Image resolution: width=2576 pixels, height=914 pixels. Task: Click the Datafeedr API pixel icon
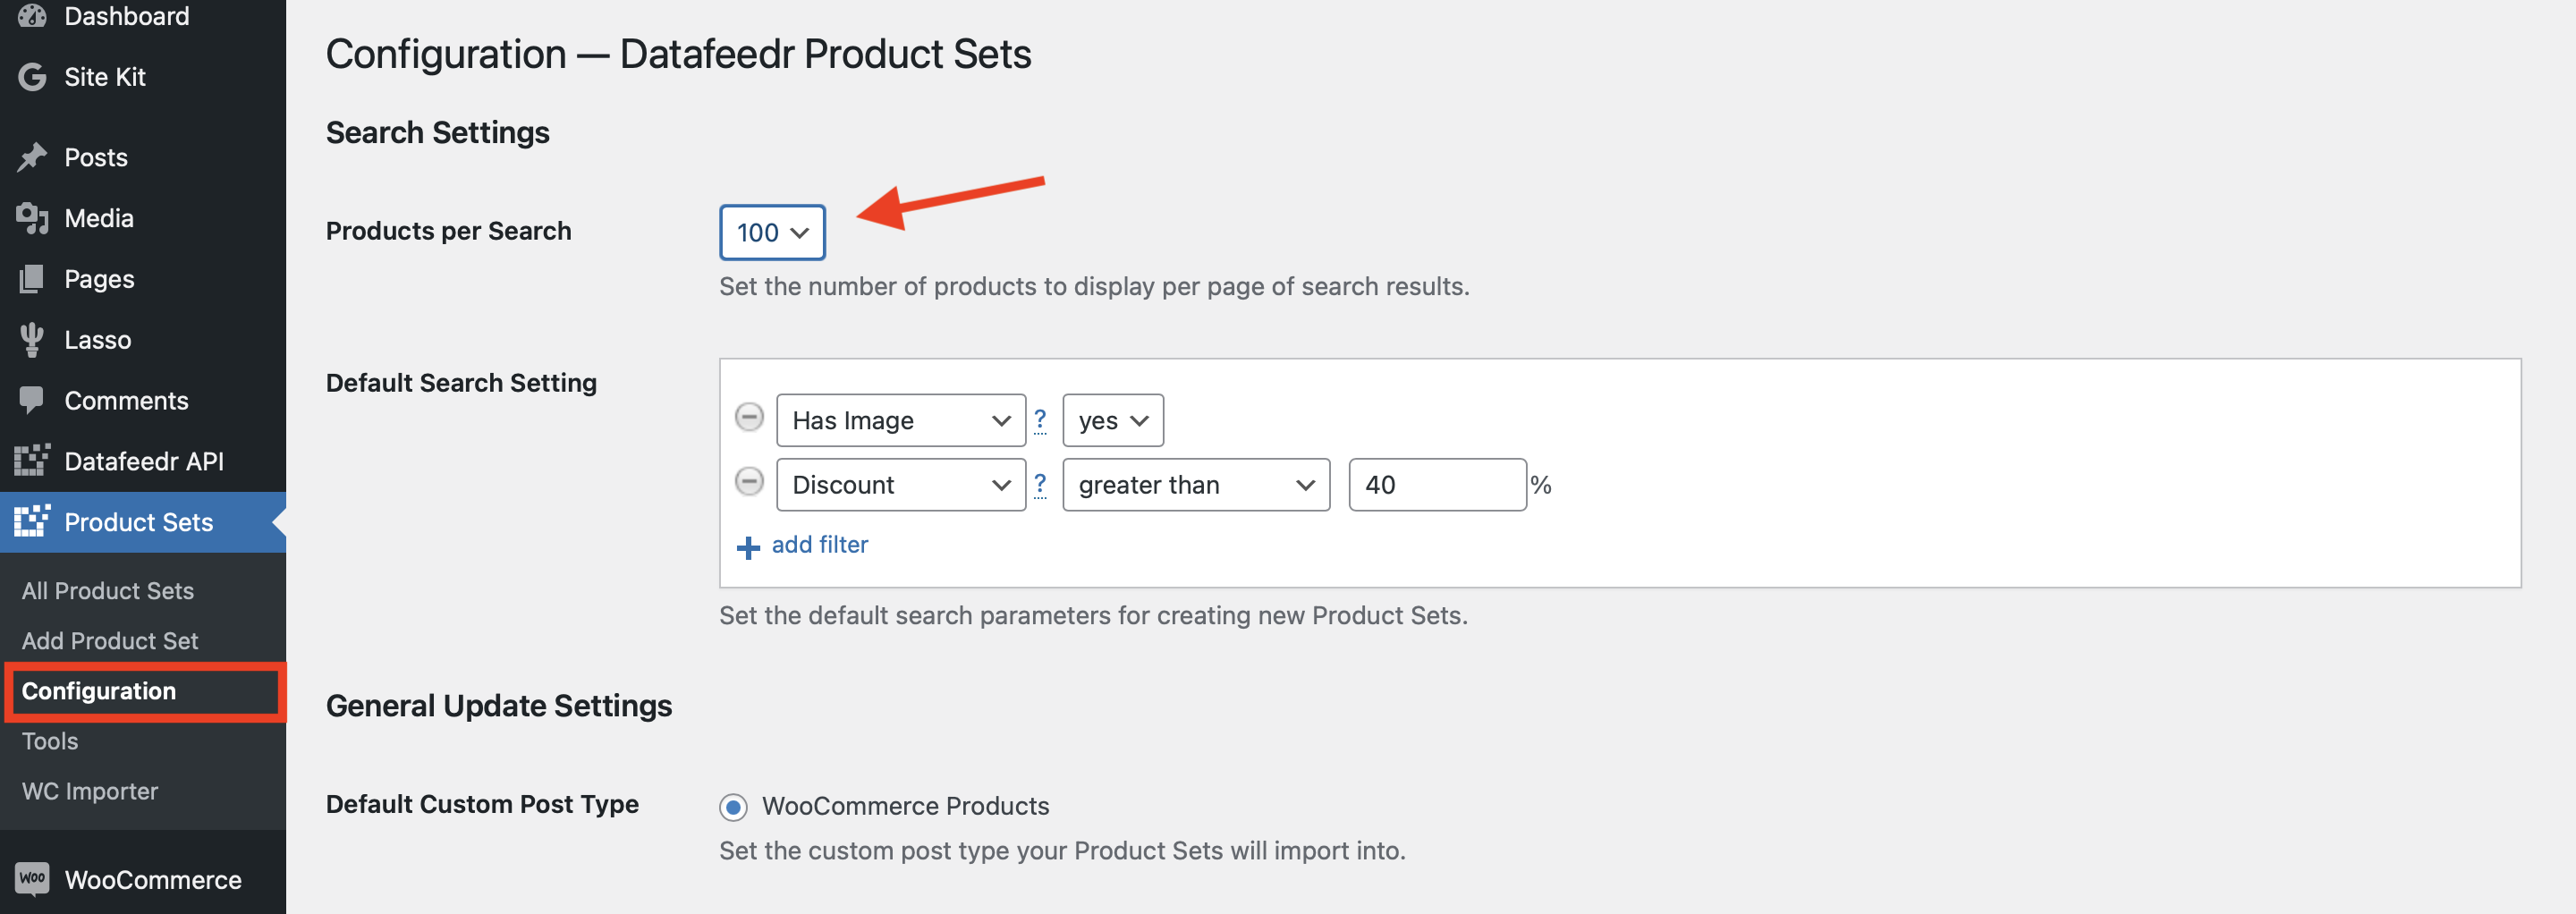click(32, 461)
